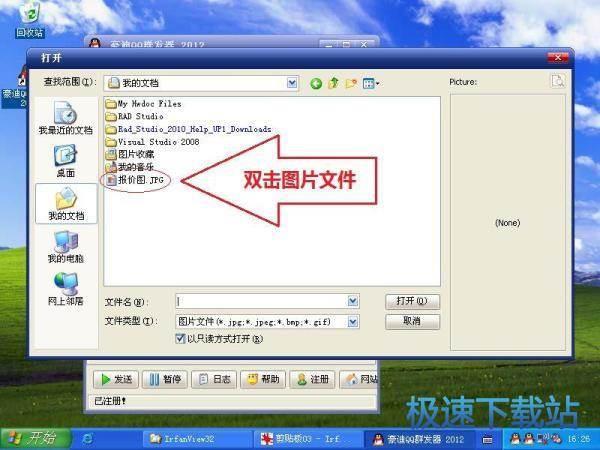Expand the 文件类型 dropdown arrow
Viewport: 600px width, 450px height.
click(x=353, y=322)
